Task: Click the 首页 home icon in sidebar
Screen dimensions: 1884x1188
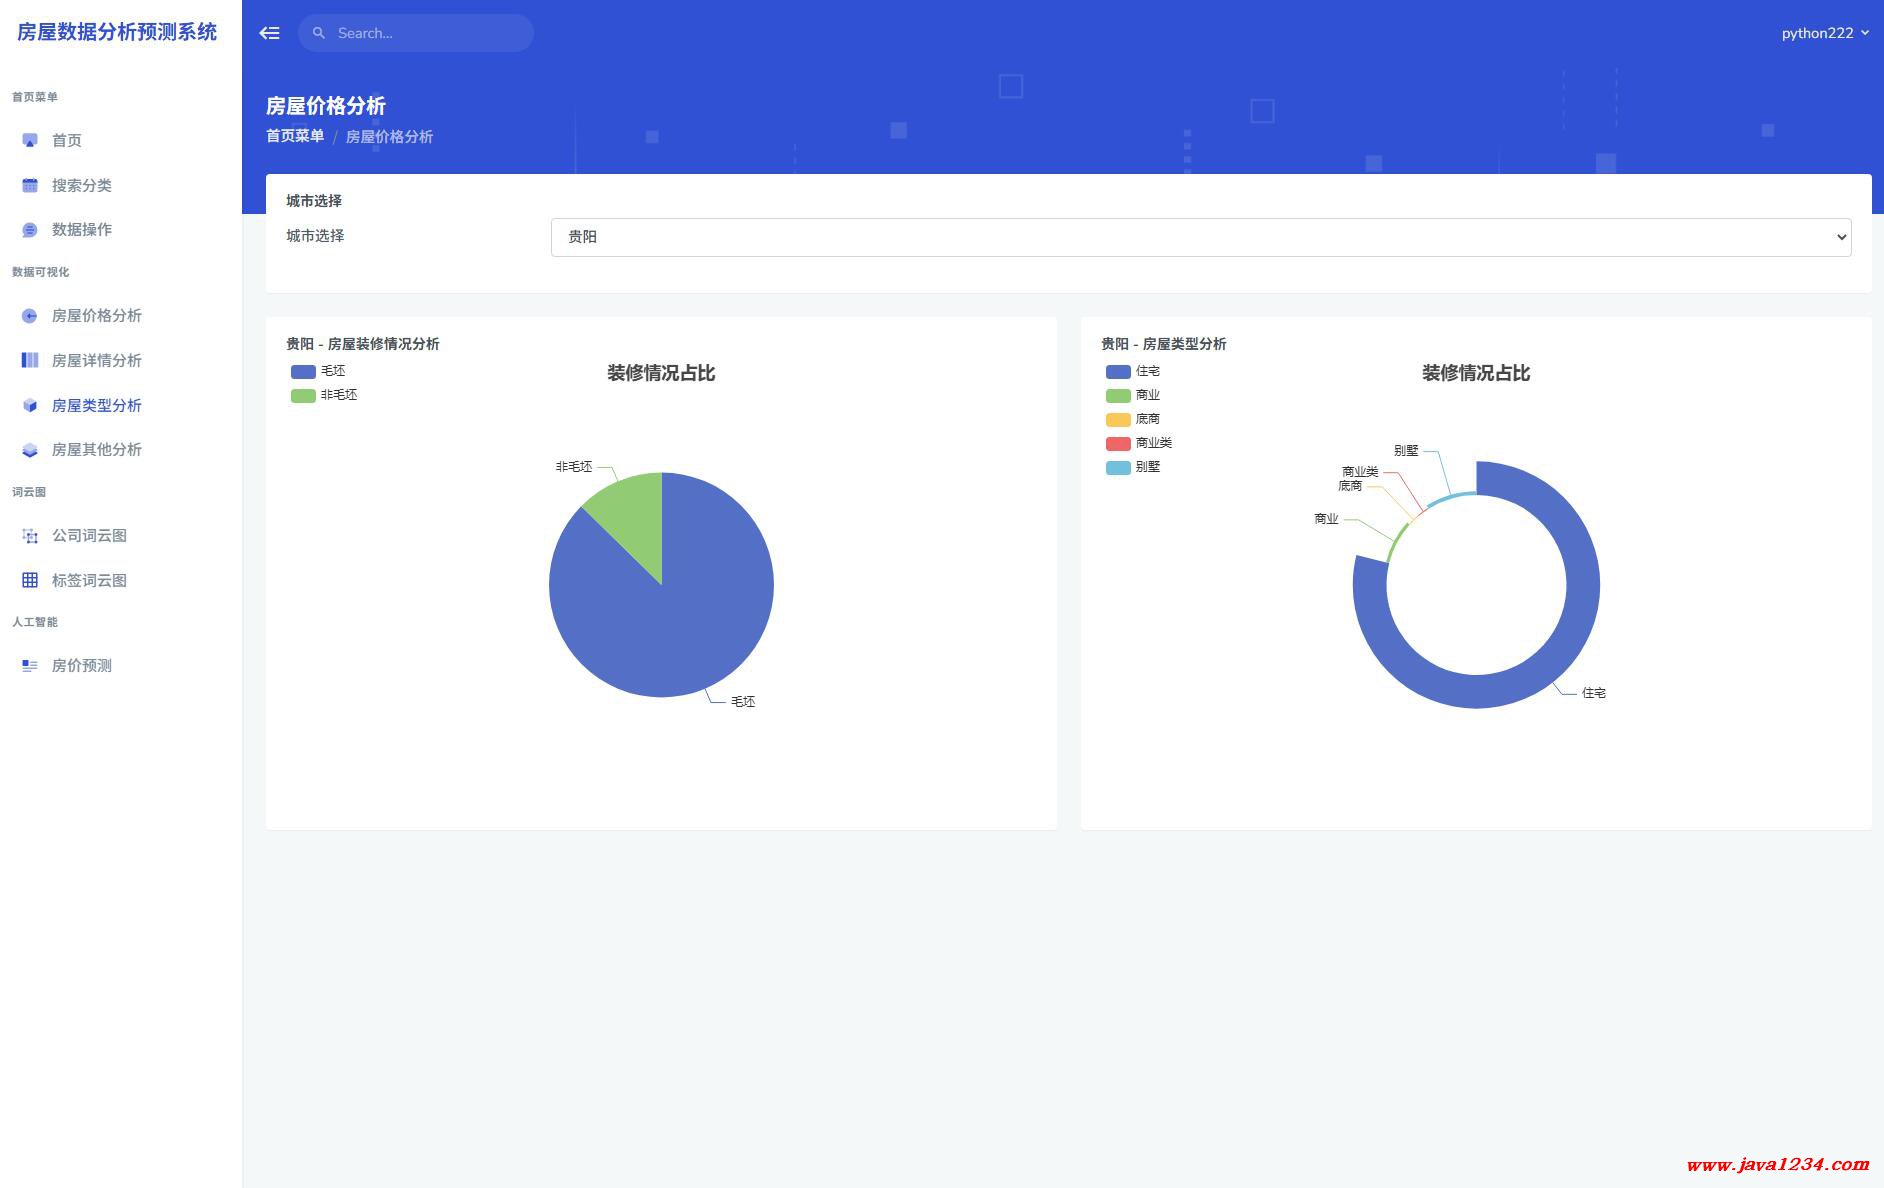Action: point(30,140)
